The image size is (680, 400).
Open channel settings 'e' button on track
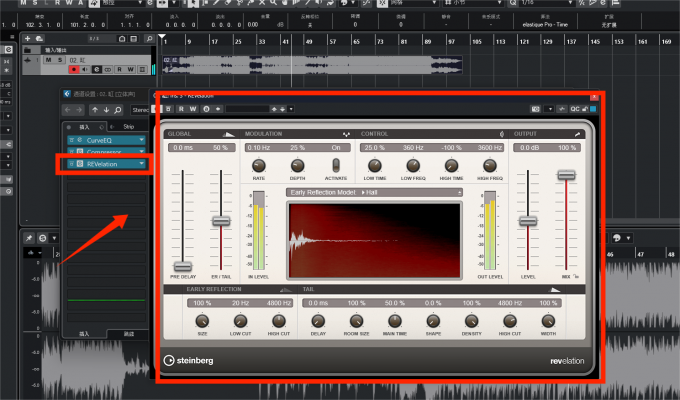[97, 69]
